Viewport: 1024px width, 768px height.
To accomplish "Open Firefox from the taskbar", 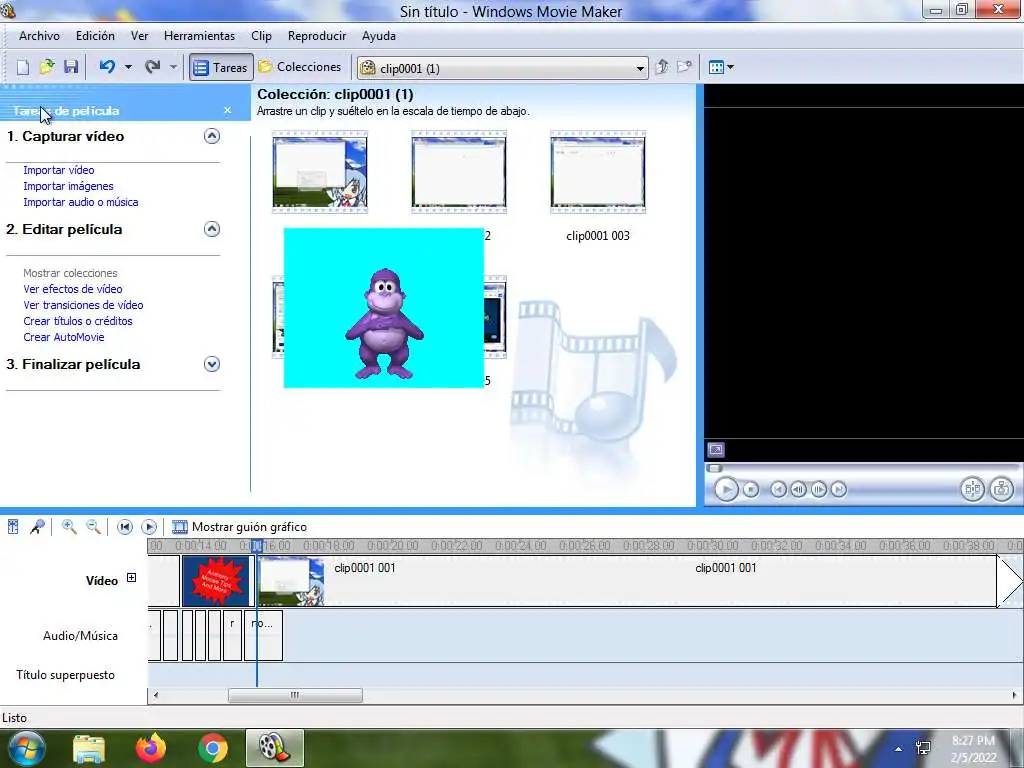I will coord(151,748).
